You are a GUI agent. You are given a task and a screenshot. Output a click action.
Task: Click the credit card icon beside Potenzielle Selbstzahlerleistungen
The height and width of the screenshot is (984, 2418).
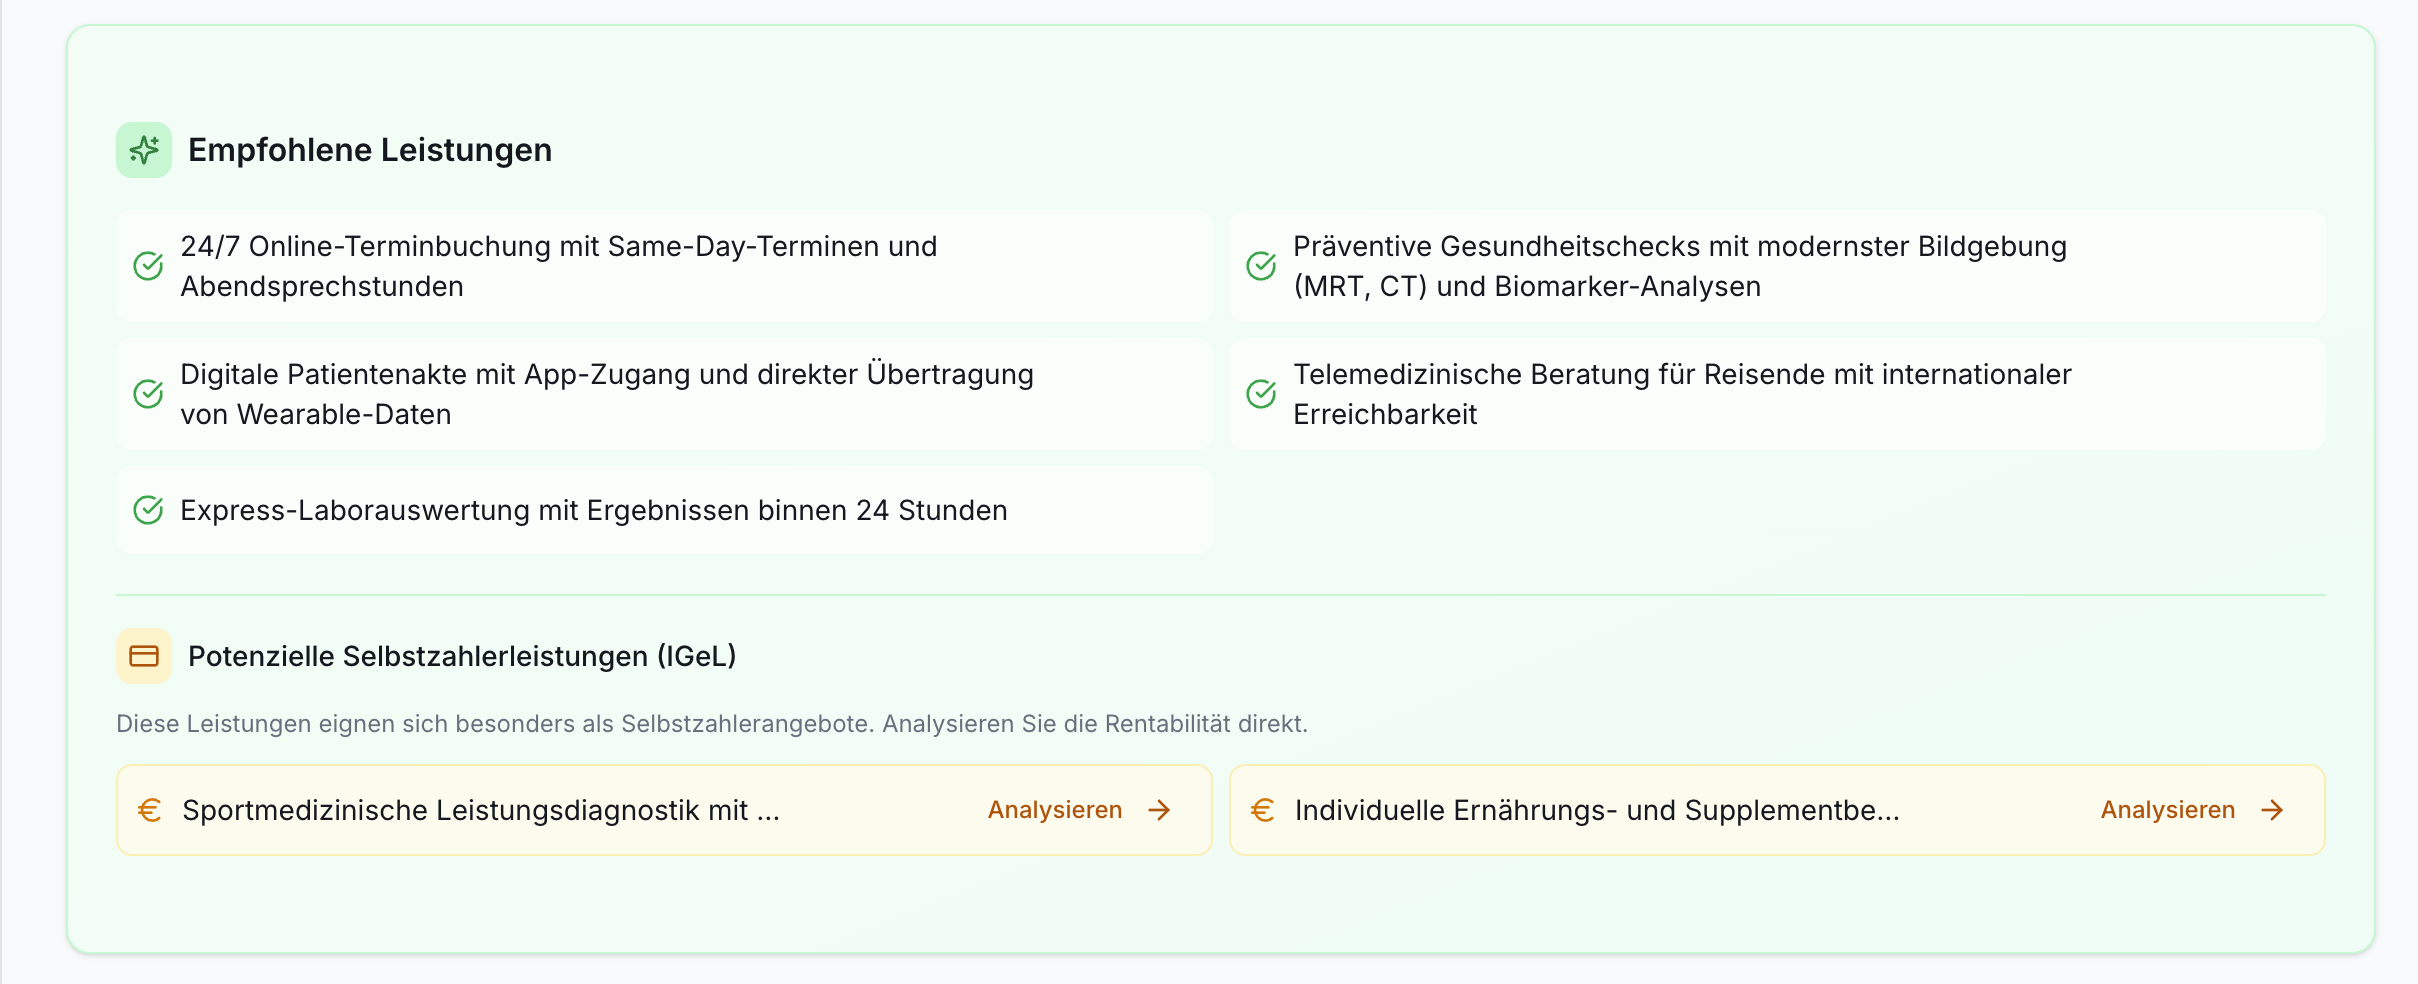click(x=144, y=656)
